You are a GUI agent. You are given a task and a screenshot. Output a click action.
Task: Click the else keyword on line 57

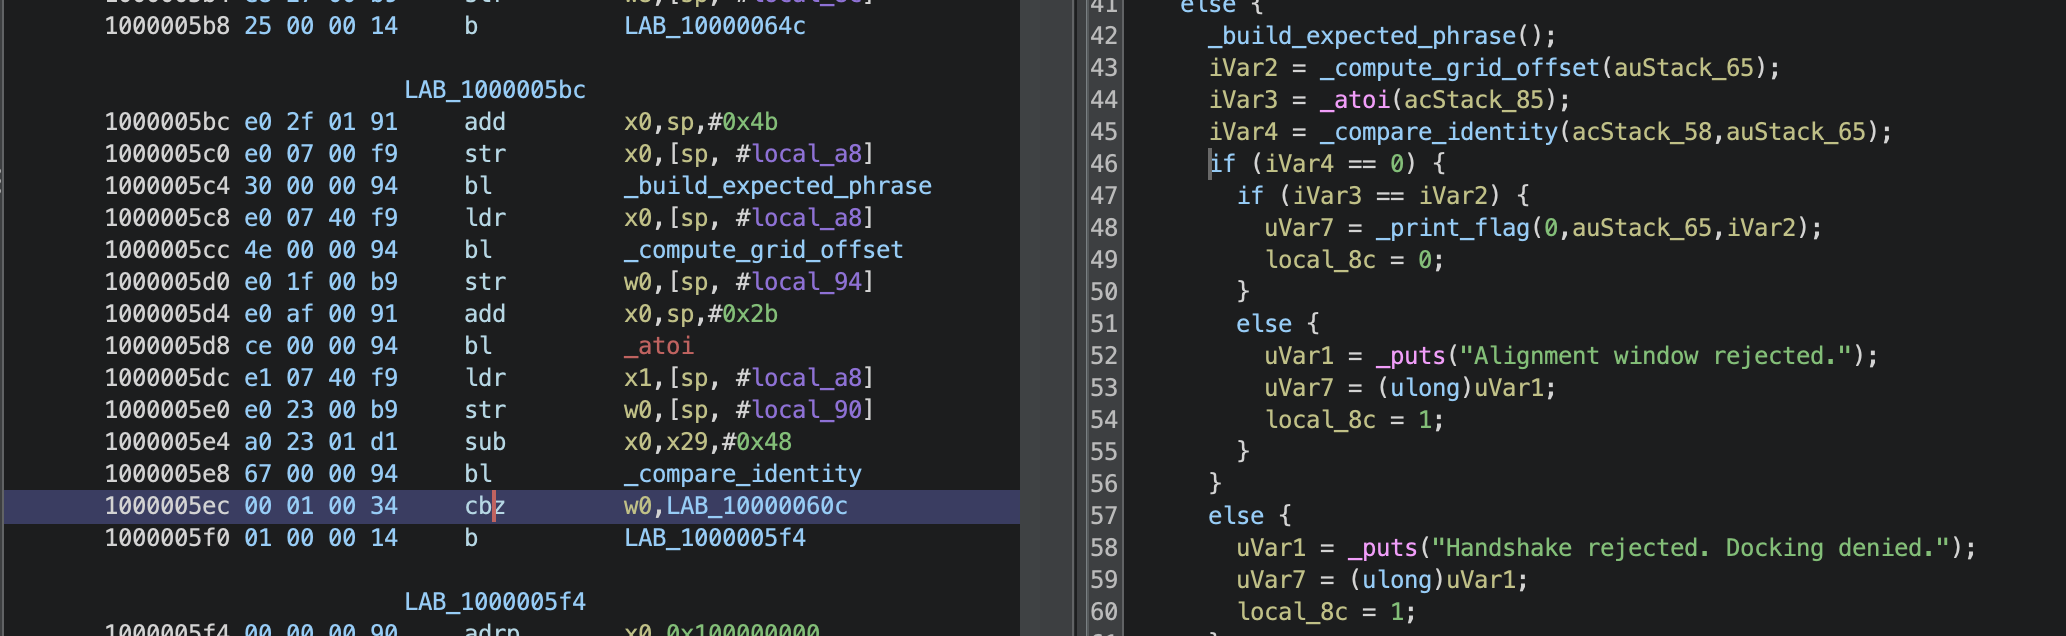click(x=1236, y=516)
